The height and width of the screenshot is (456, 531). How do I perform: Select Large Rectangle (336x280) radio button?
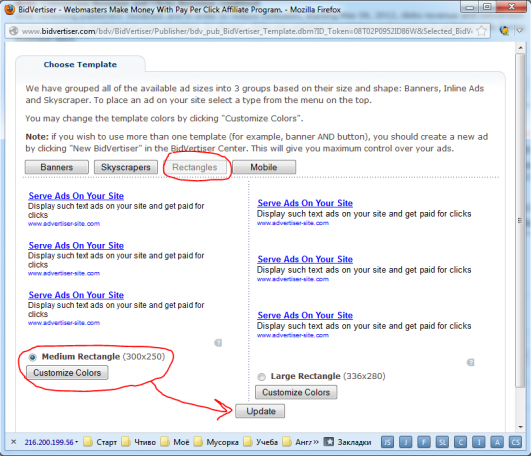coord(261,376)
